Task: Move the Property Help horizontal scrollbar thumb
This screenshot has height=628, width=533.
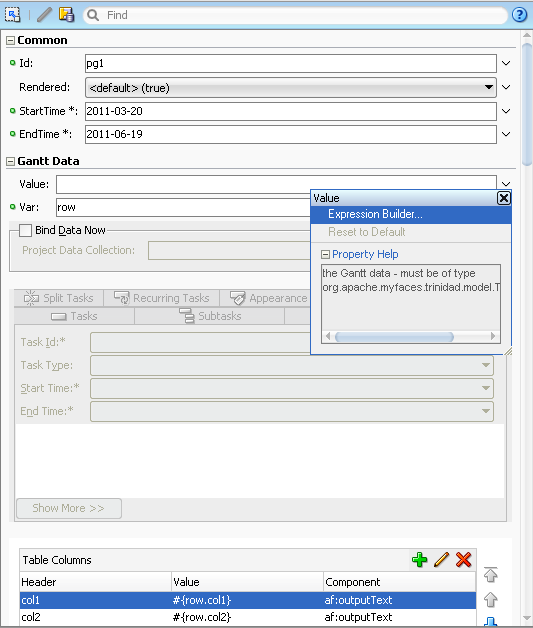Action: click(394, 336)
